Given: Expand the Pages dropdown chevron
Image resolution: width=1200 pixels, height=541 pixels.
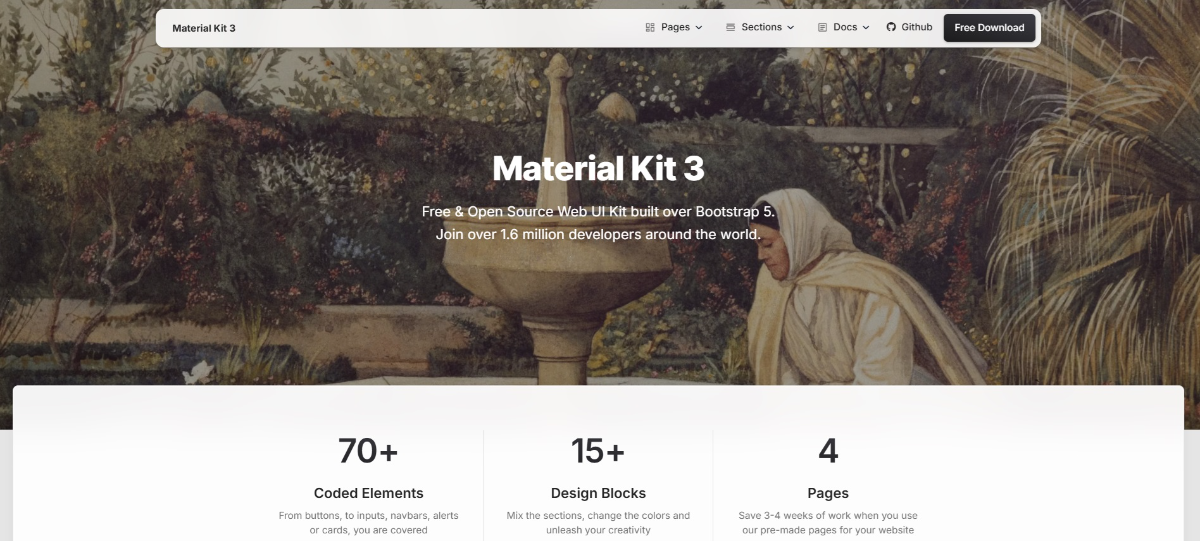Looking at the screenshot, I should (x=699, y=28).
